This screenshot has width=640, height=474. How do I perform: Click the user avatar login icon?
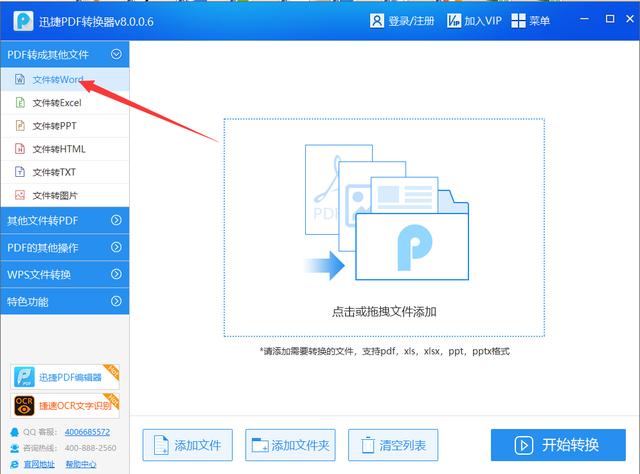(x=377, y=20)
